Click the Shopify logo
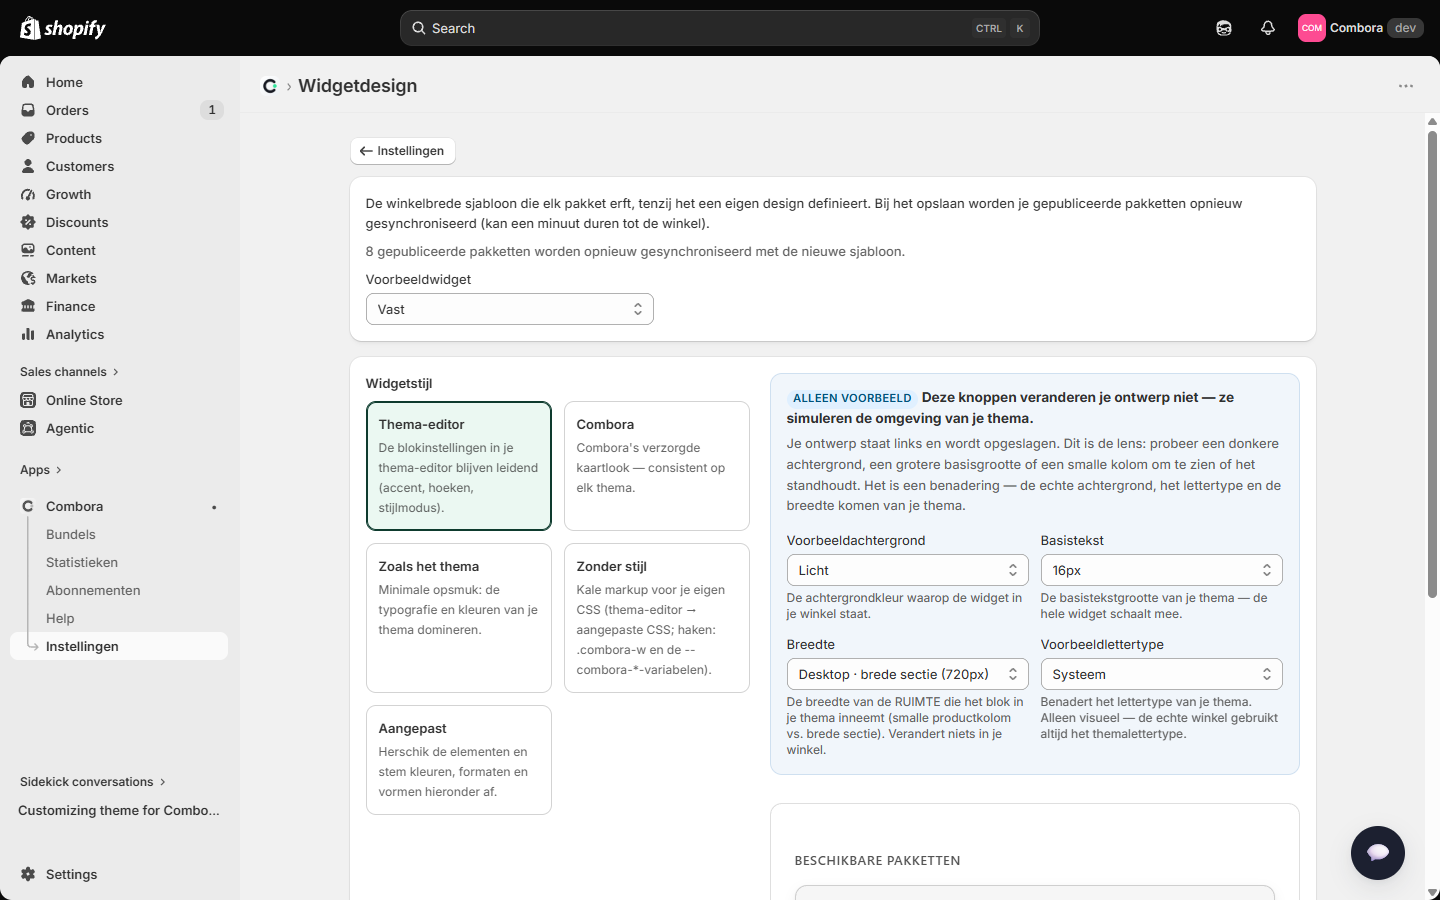Viewport: 1440px width, 900px height. (62, 28)
